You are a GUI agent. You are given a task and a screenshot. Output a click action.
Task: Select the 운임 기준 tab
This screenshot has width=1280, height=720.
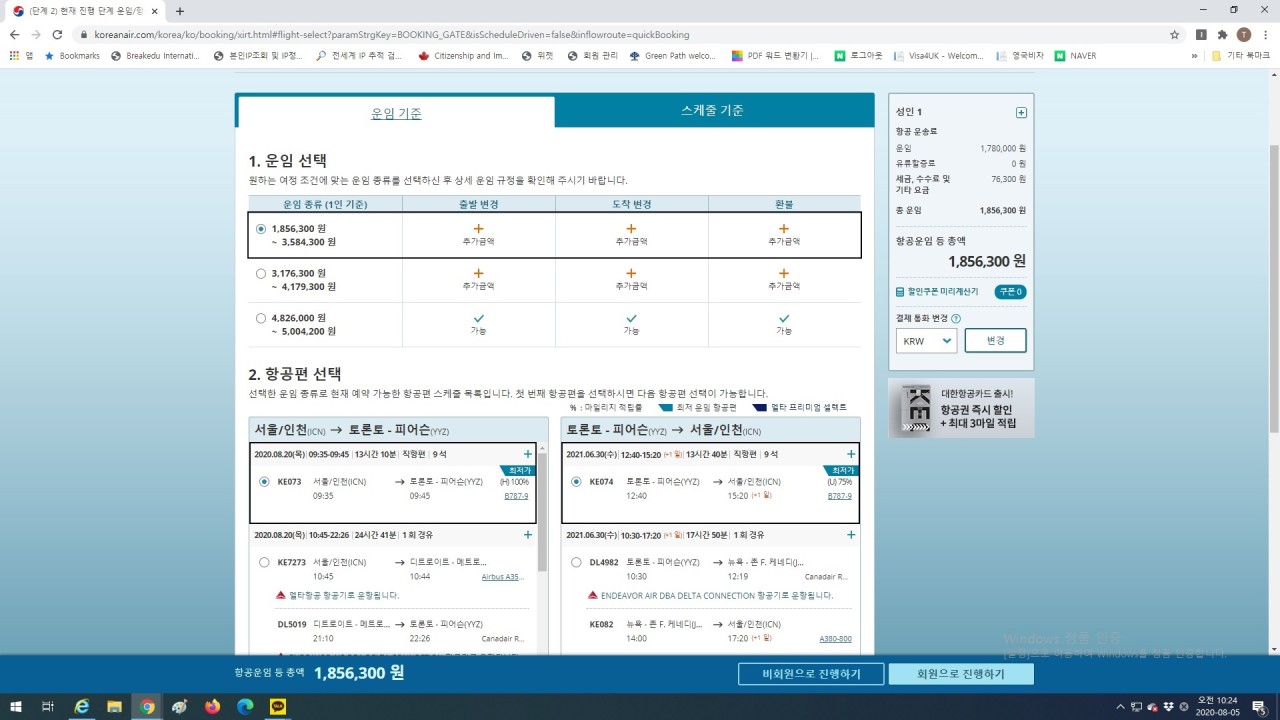(x=396, y=113)
